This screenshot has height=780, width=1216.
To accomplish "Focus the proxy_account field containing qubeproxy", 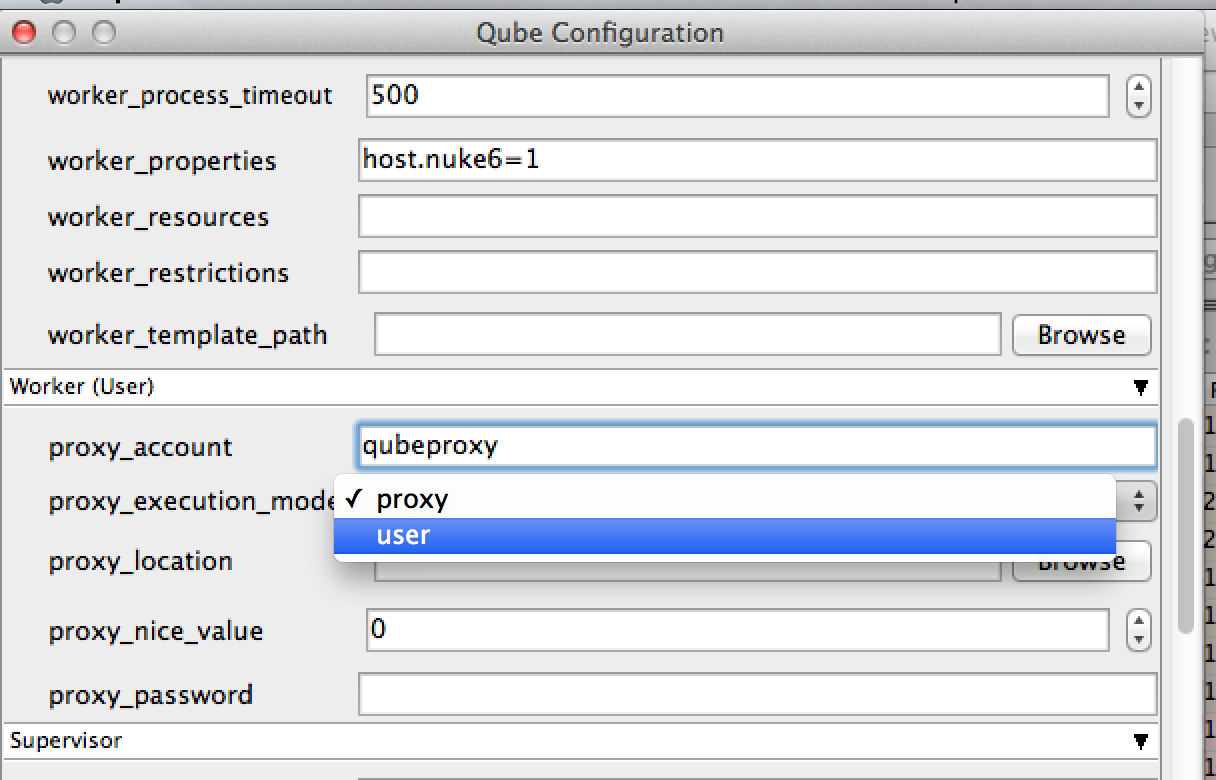I will [757, 446].
